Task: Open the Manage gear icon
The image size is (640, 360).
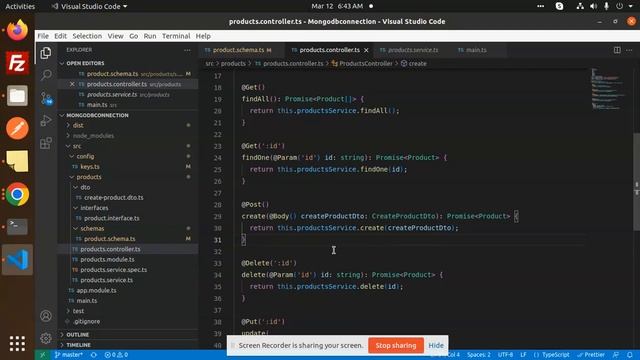Action: coord(46,338)
